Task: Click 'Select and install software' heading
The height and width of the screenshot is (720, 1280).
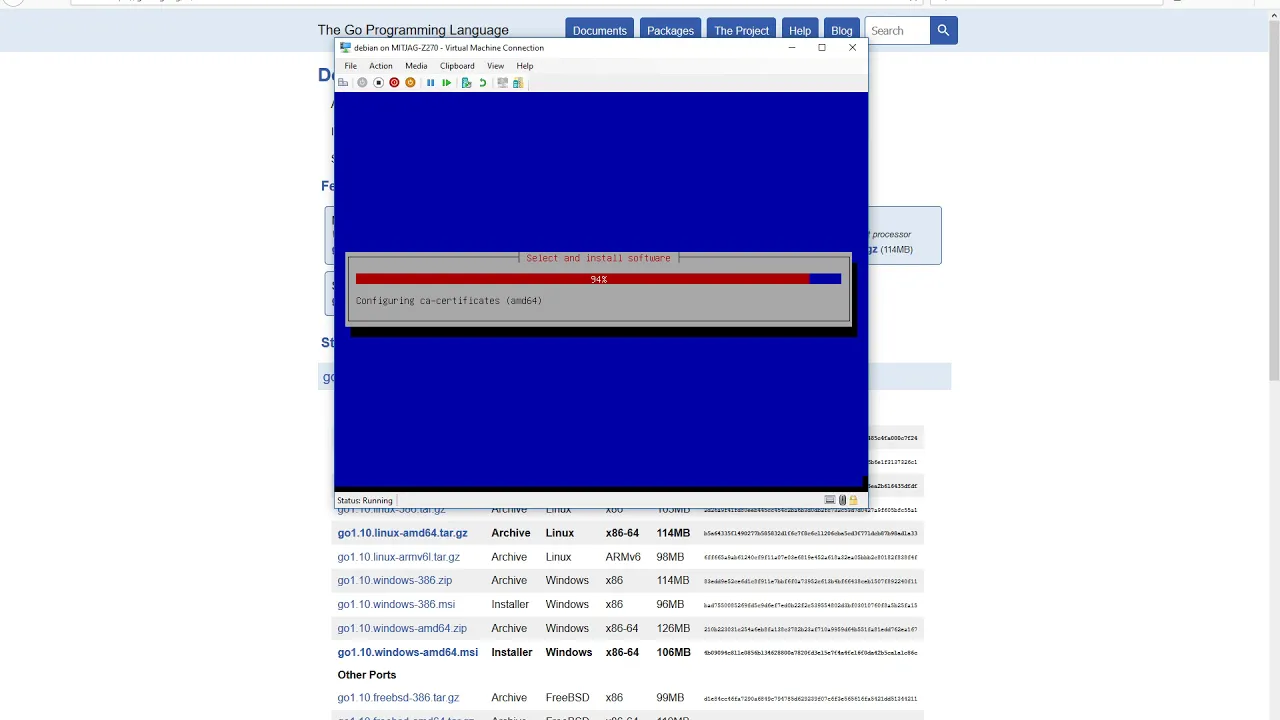Action: [598, 258]
